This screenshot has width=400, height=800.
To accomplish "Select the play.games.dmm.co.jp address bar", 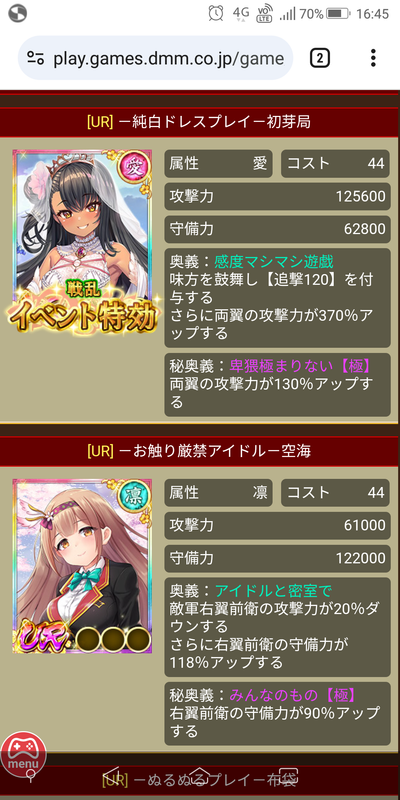I will pyautogui.click(x=156, y=58).
